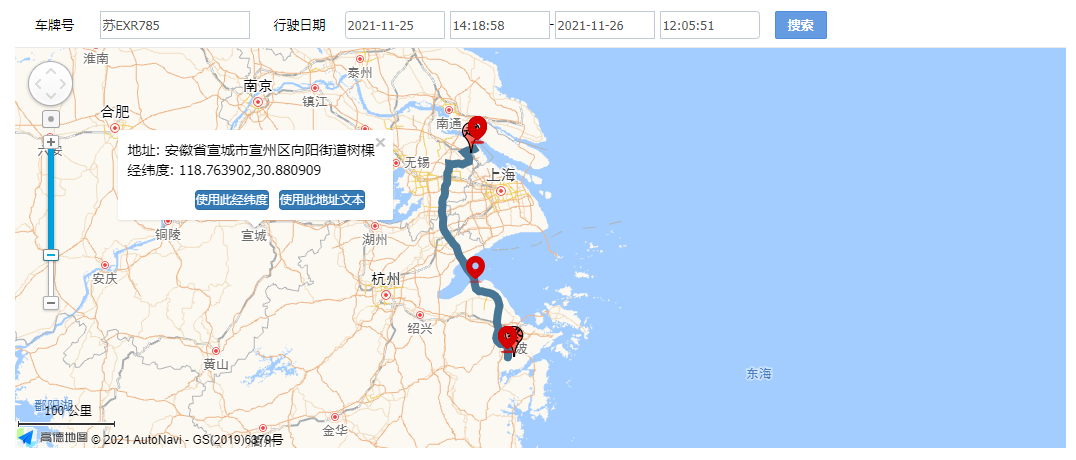
Task: Open the end time field 12:05:51
Action: (x=710, y=25)
